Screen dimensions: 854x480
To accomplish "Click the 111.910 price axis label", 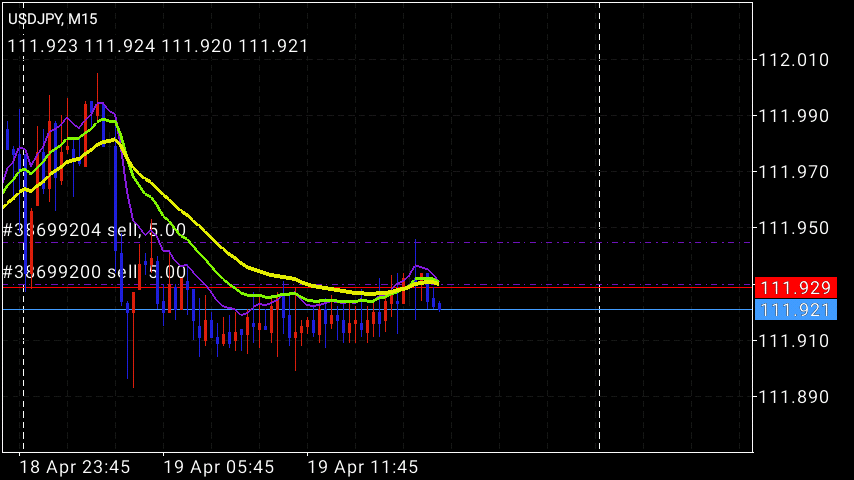I will [794, 341].
